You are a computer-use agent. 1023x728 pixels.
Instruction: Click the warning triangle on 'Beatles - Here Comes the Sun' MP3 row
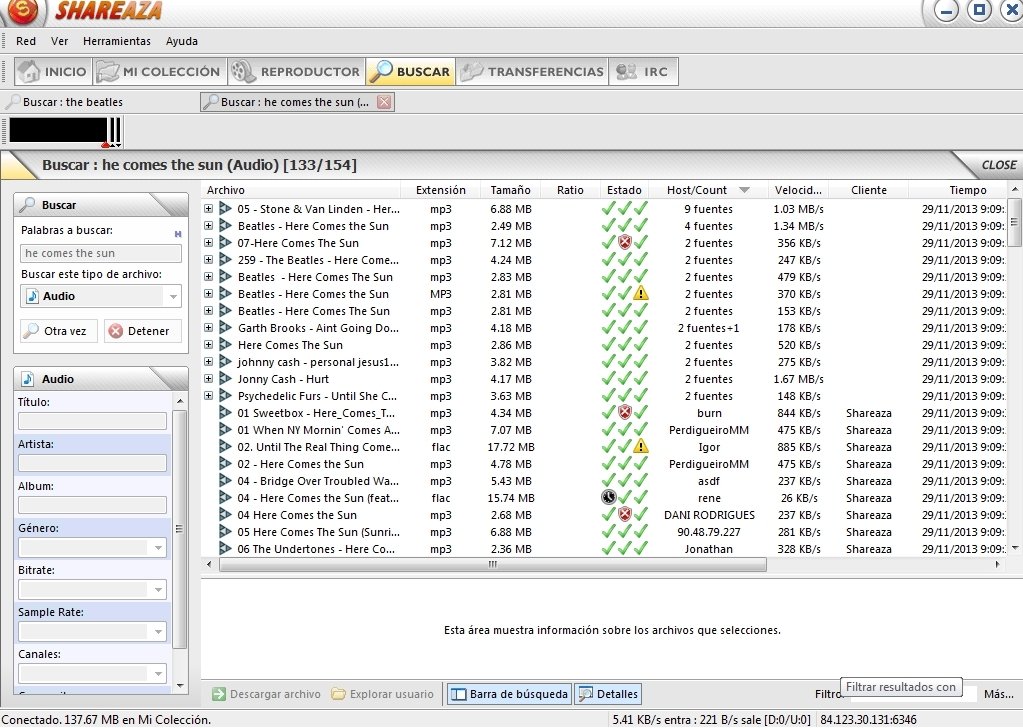[x=641, y=294]
